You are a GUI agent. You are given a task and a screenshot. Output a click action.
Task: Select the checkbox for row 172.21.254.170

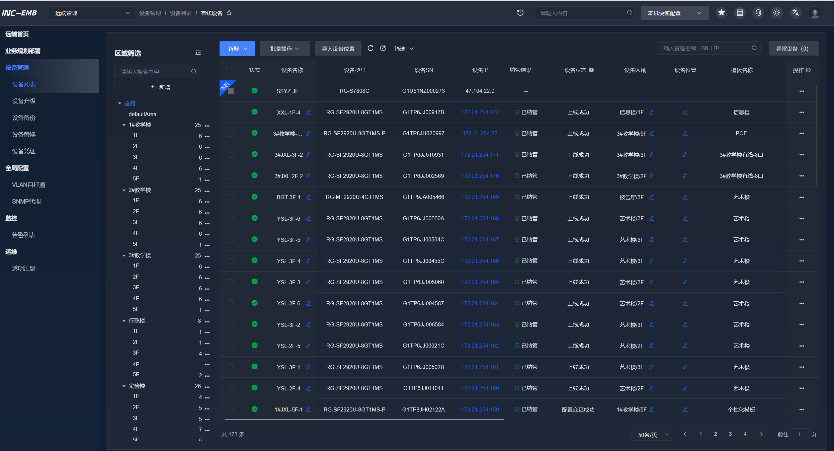tap(231, 176)
